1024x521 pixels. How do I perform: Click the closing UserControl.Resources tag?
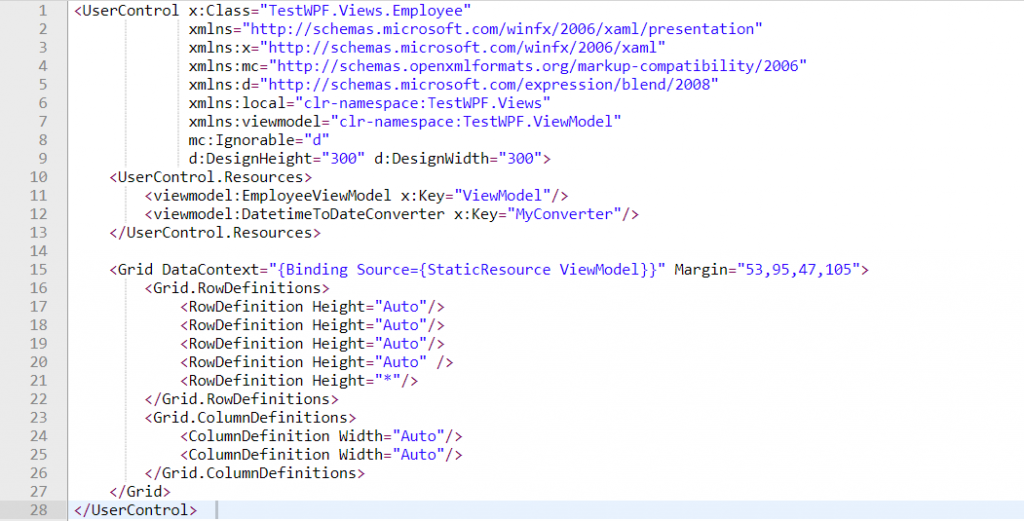point(216,232)
